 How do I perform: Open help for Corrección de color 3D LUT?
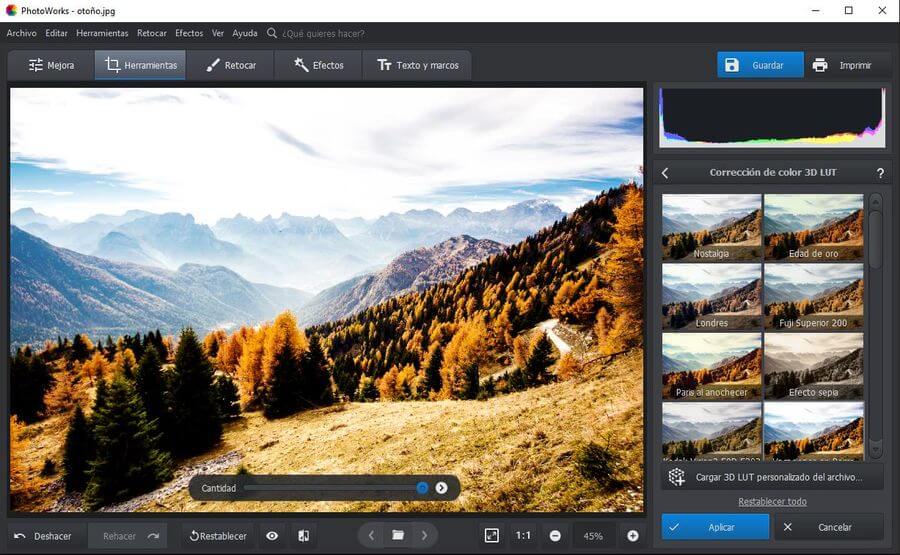tap(880, 173)
